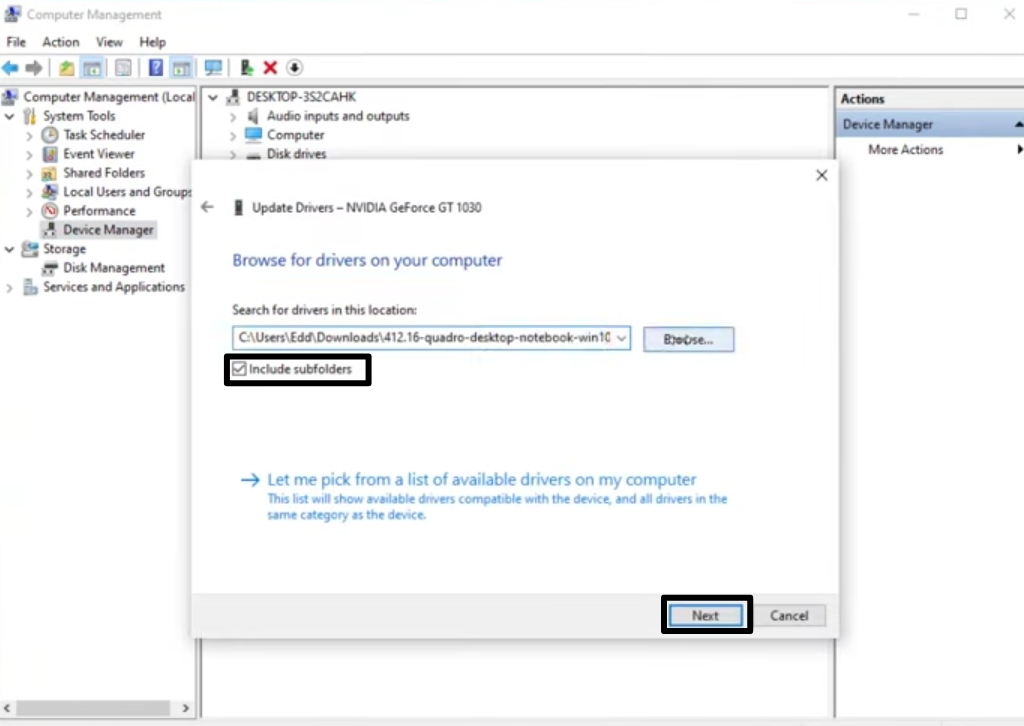Viewport: 1024px width, 726px height.
Task: Open the View menu
Action: point(109,42)
